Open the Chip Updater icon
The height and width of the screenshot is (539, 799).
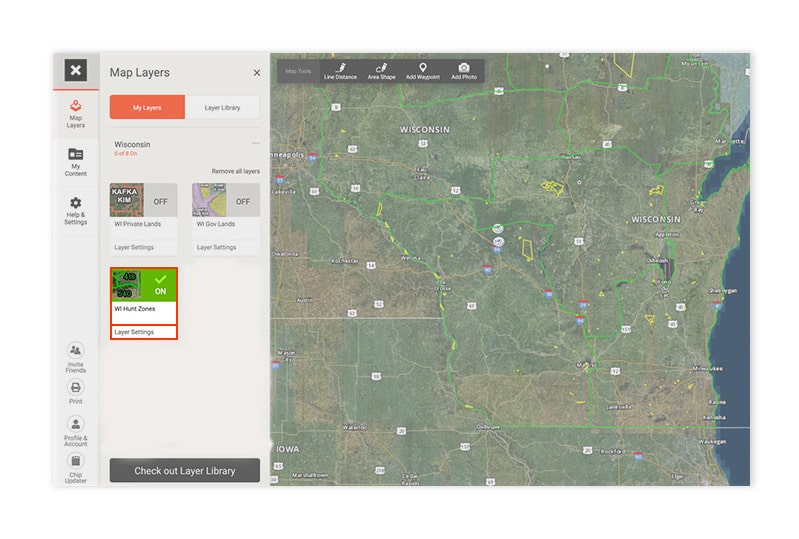76,461
